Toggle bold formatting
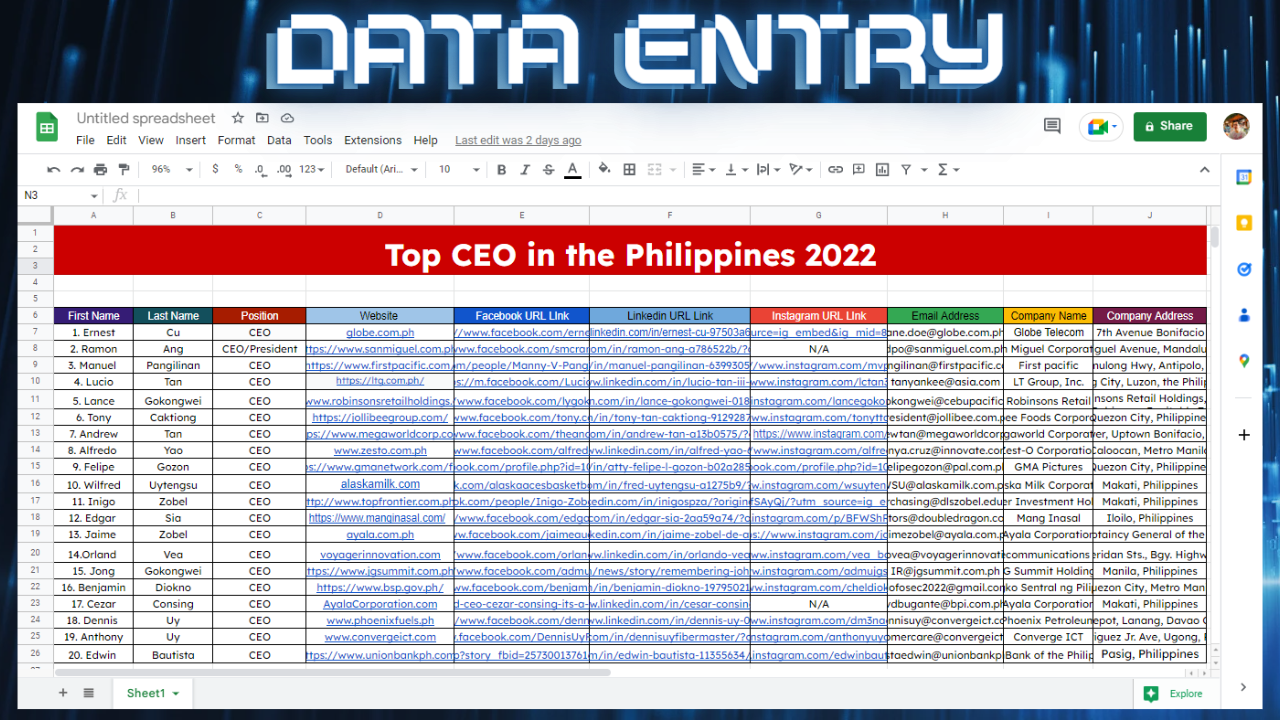Viewport: 1280px width, 720px height. pos(501,170)
